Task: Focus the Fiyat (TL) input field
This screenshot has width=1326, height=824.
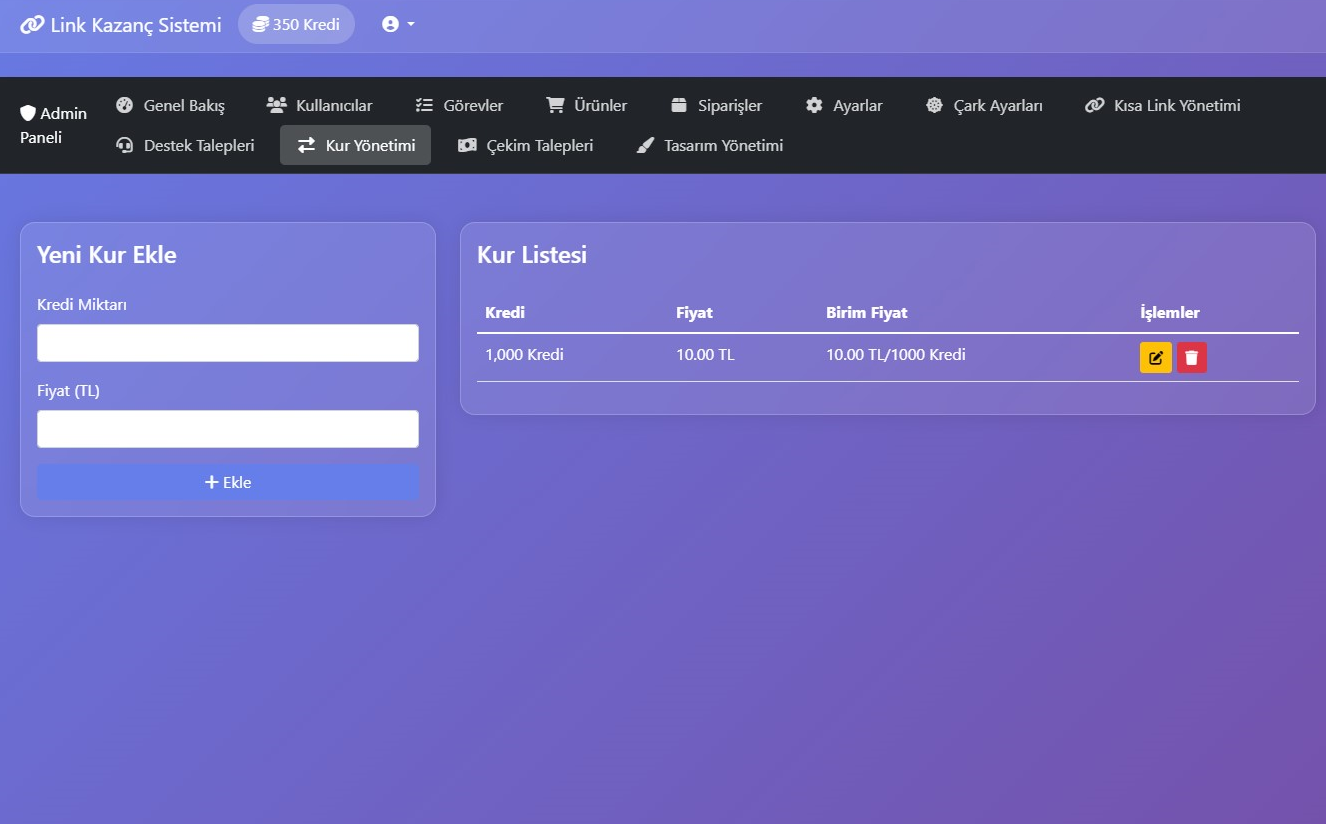Action: [228, 429]
